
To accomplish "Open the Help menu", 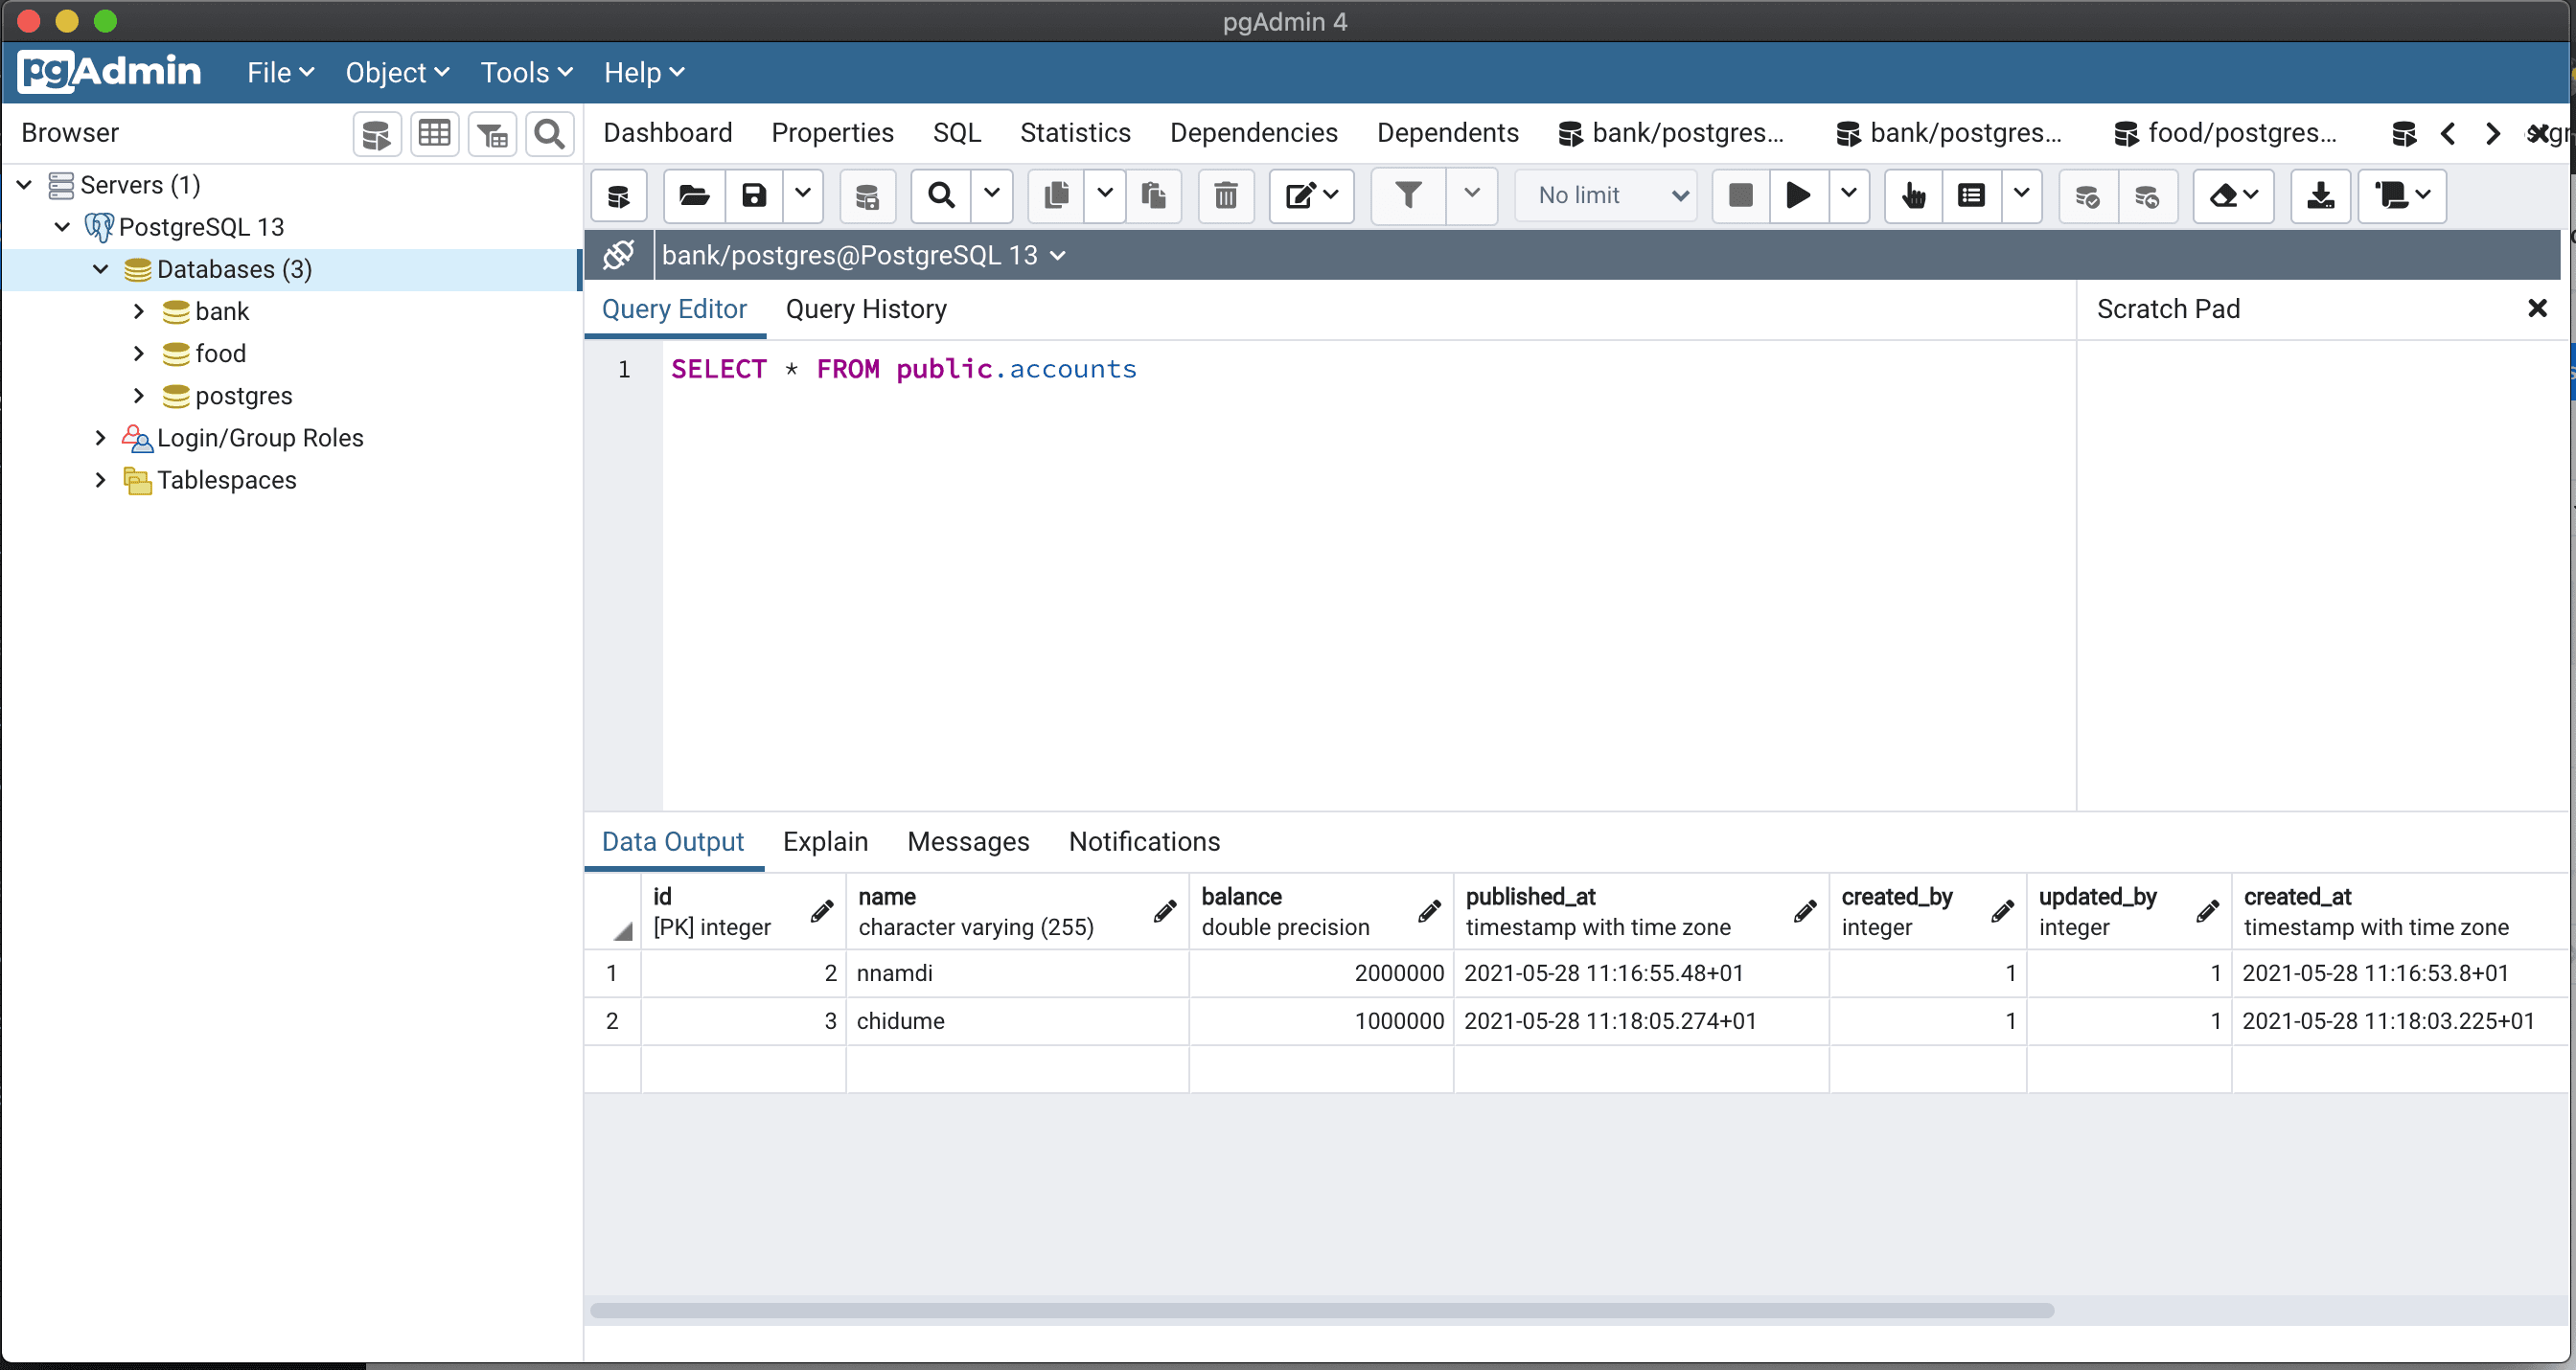I will [x=644, y=73].
